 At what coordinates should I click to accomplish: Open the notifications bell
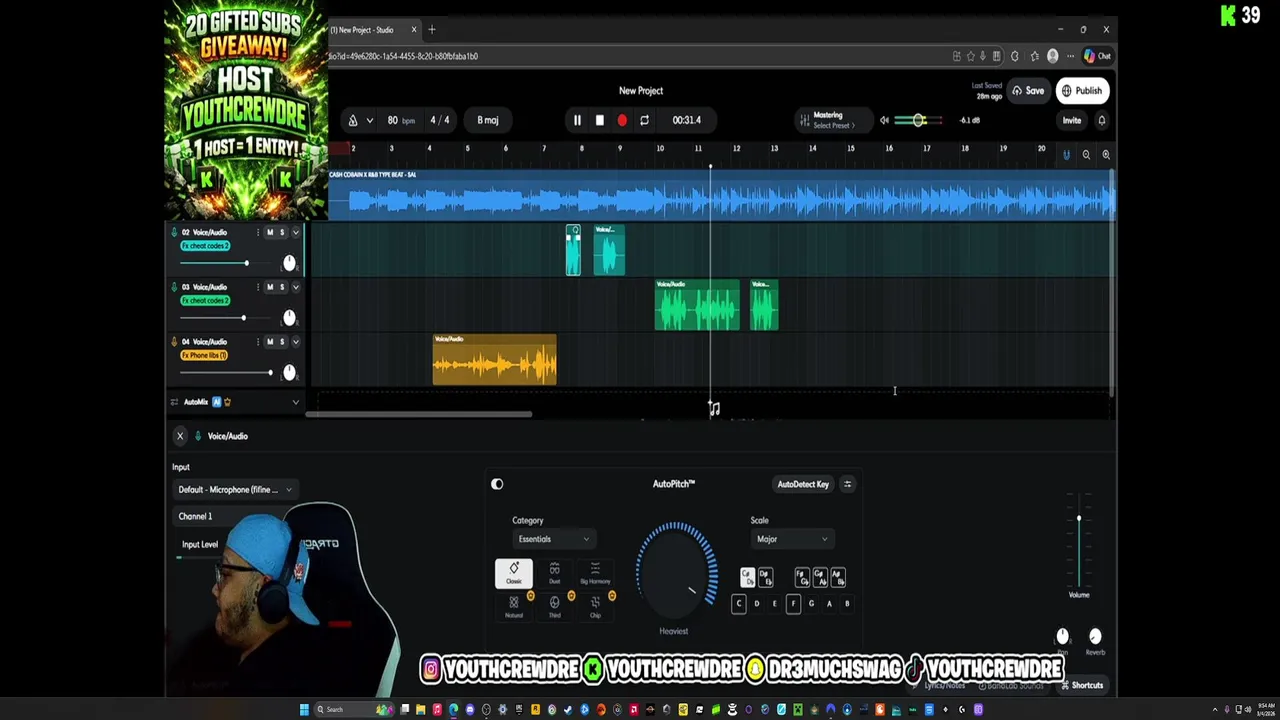[1101, 120]
